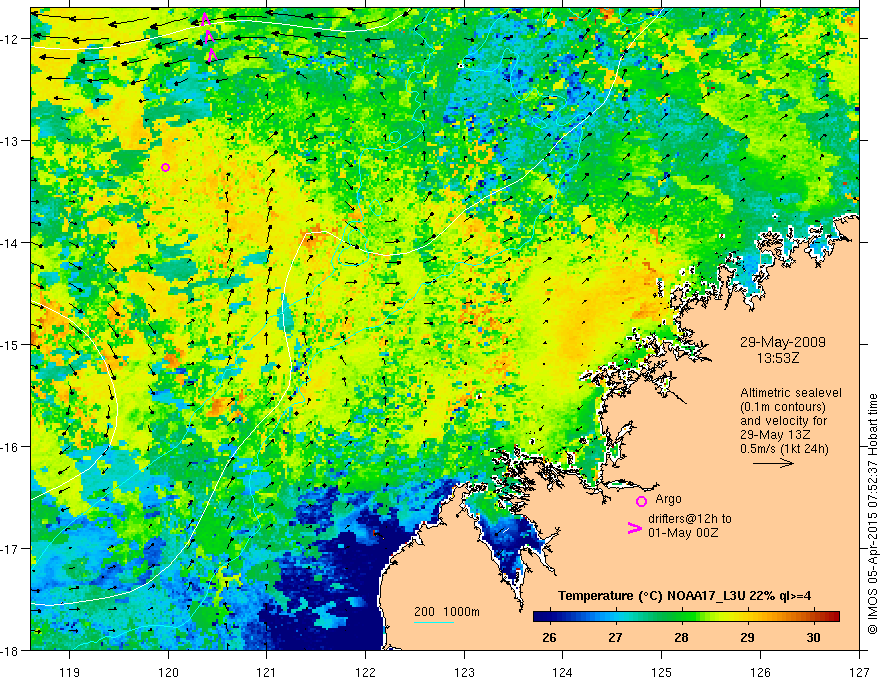Click the '(0.1m contours)' caption line
The height and width of the screenshot is (680, 880).
click(783, 407)
